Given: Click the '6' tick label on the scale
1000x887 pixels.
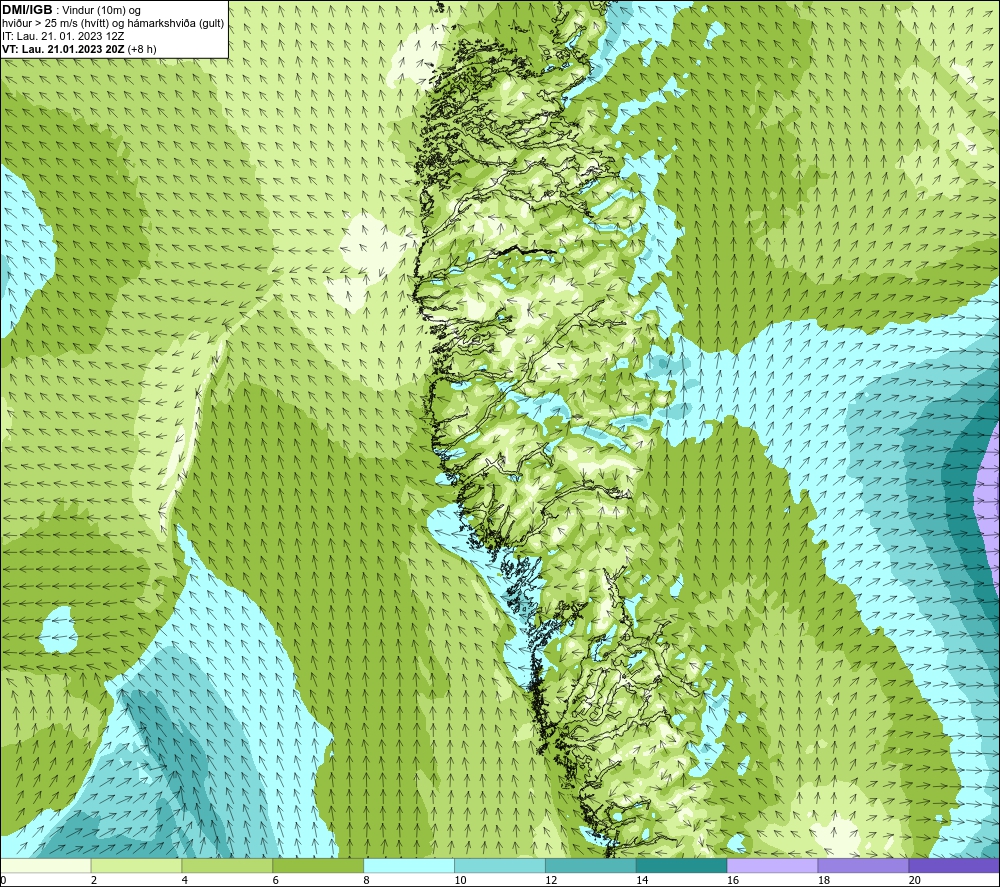Looking at the screenshot, I should 276,880.
